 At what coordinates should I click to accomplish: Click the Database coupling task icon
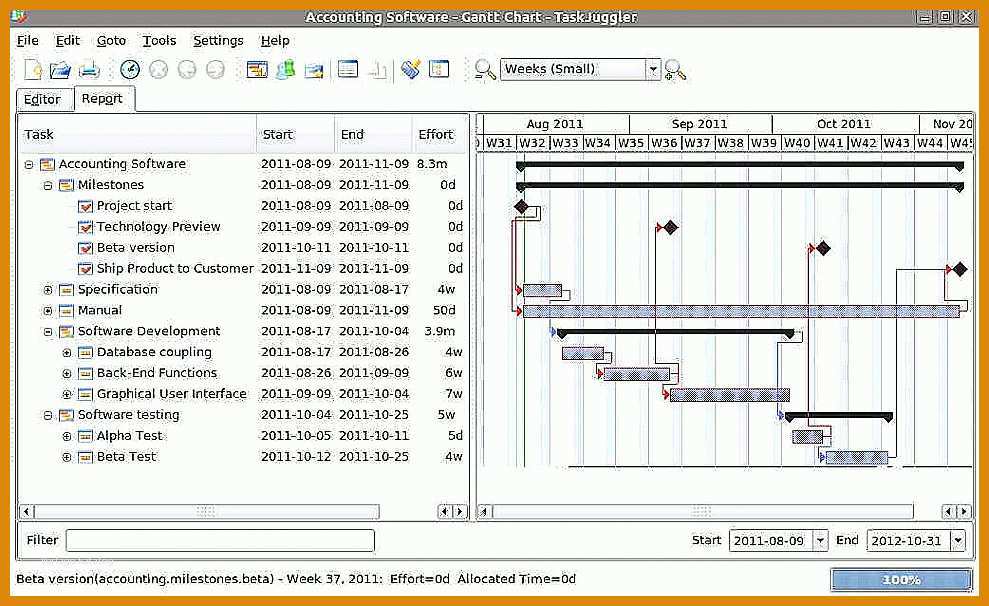point(85,353)
